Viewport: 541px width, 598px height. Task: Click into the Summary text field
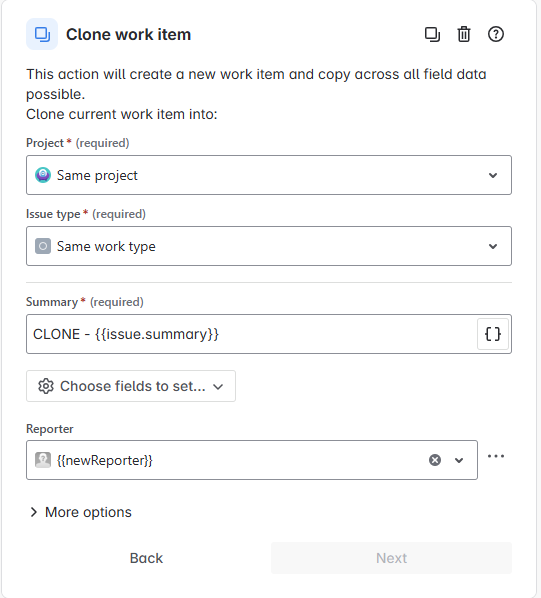(x=252, y=334)
